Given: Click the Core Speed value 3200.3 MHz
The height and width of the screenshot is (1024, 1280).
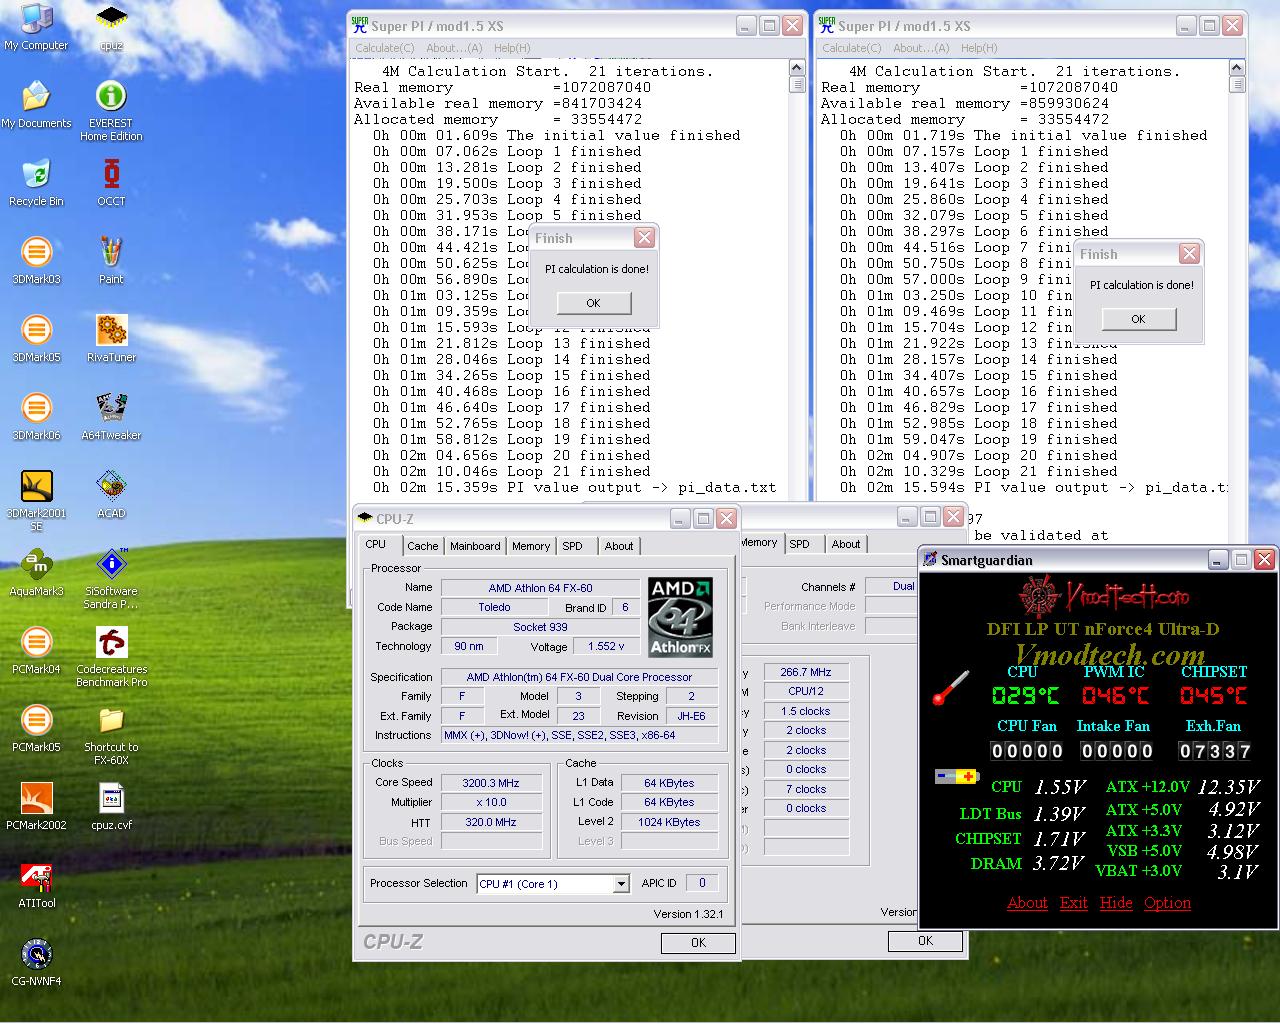Looking at the screenshot, I should (x=490, y=783).
